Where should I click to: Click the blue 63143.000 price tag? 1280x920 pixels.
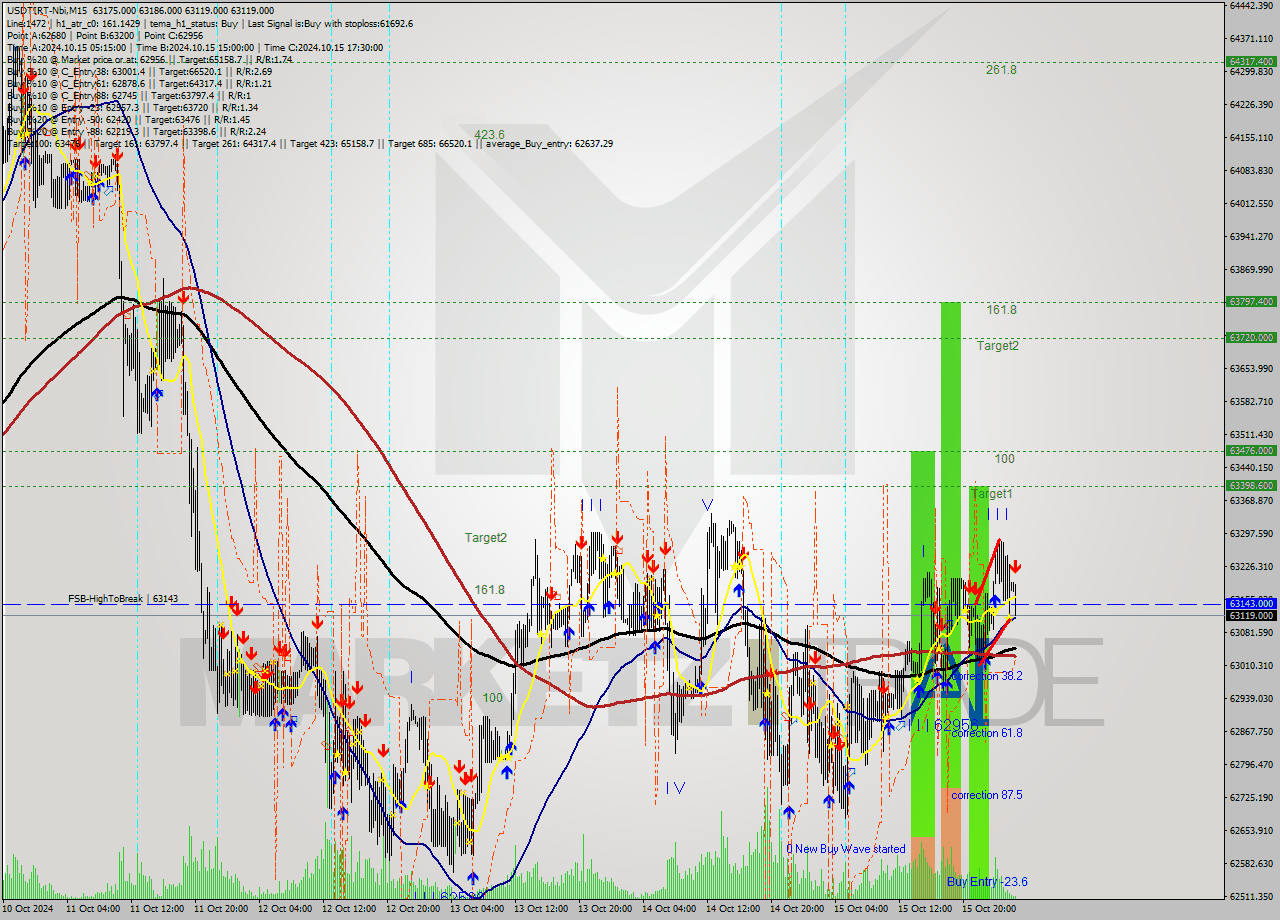1250,604
